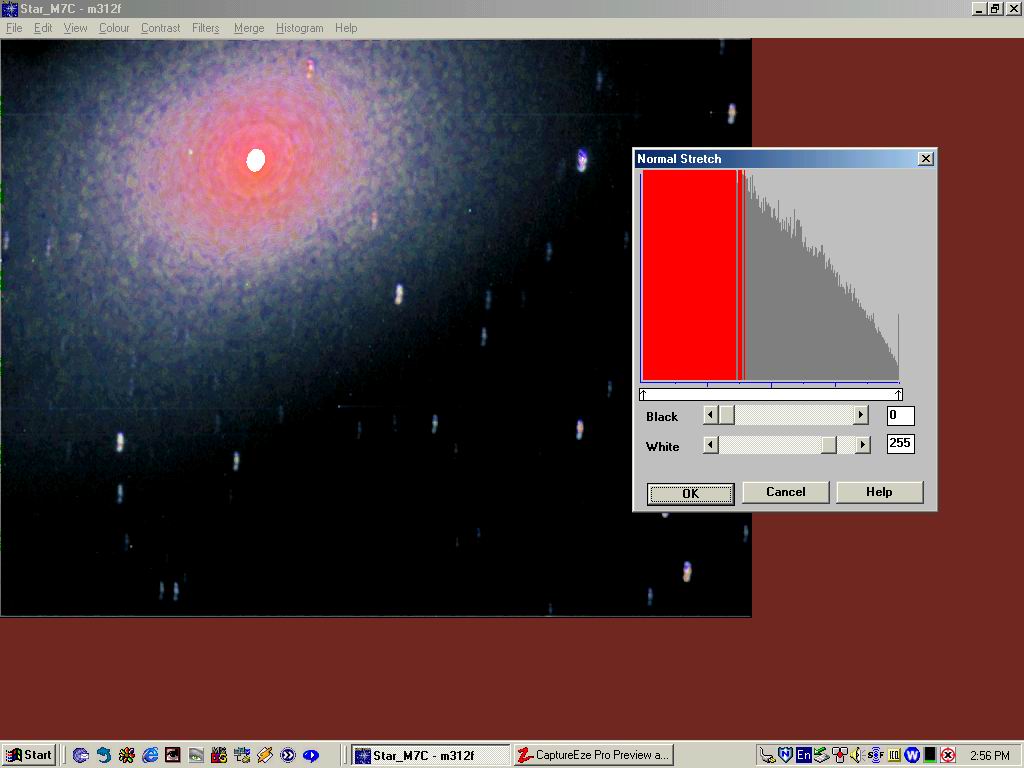Switch to CaptureEze Pro Preview taskbar button

pos(593,756)
